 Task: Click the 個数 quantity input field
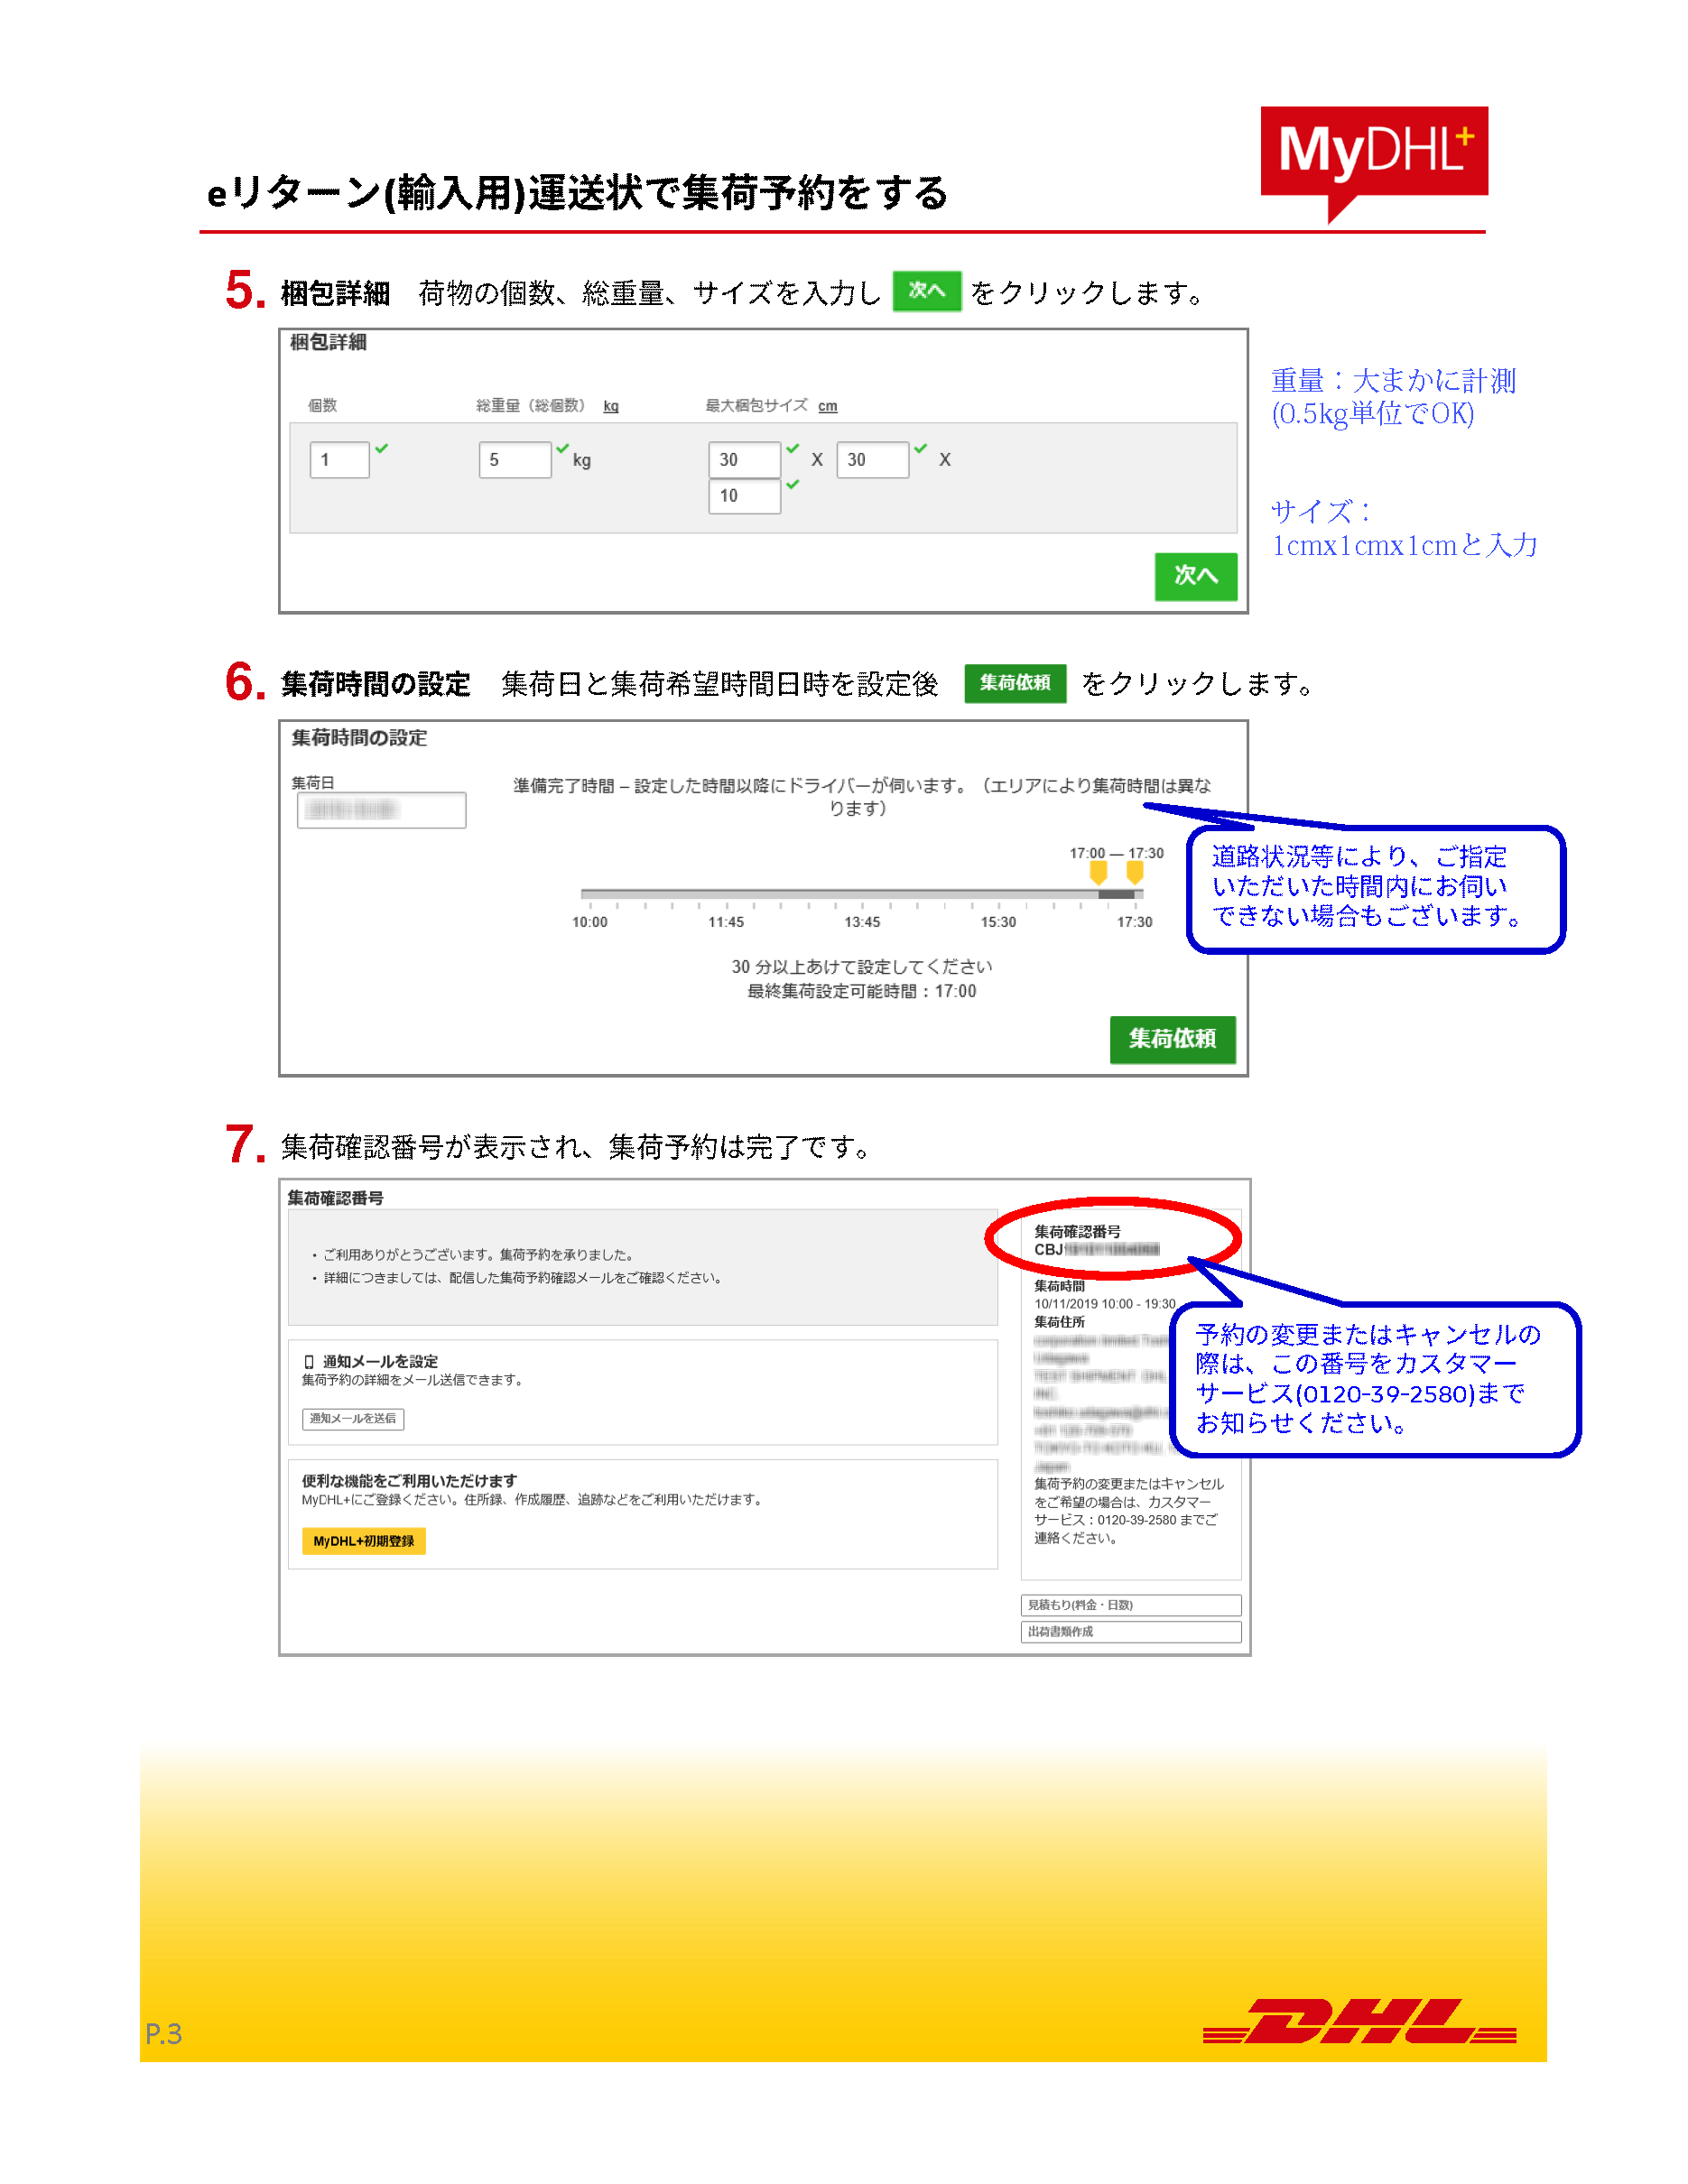pyautogui.click(x=339, y=460)
